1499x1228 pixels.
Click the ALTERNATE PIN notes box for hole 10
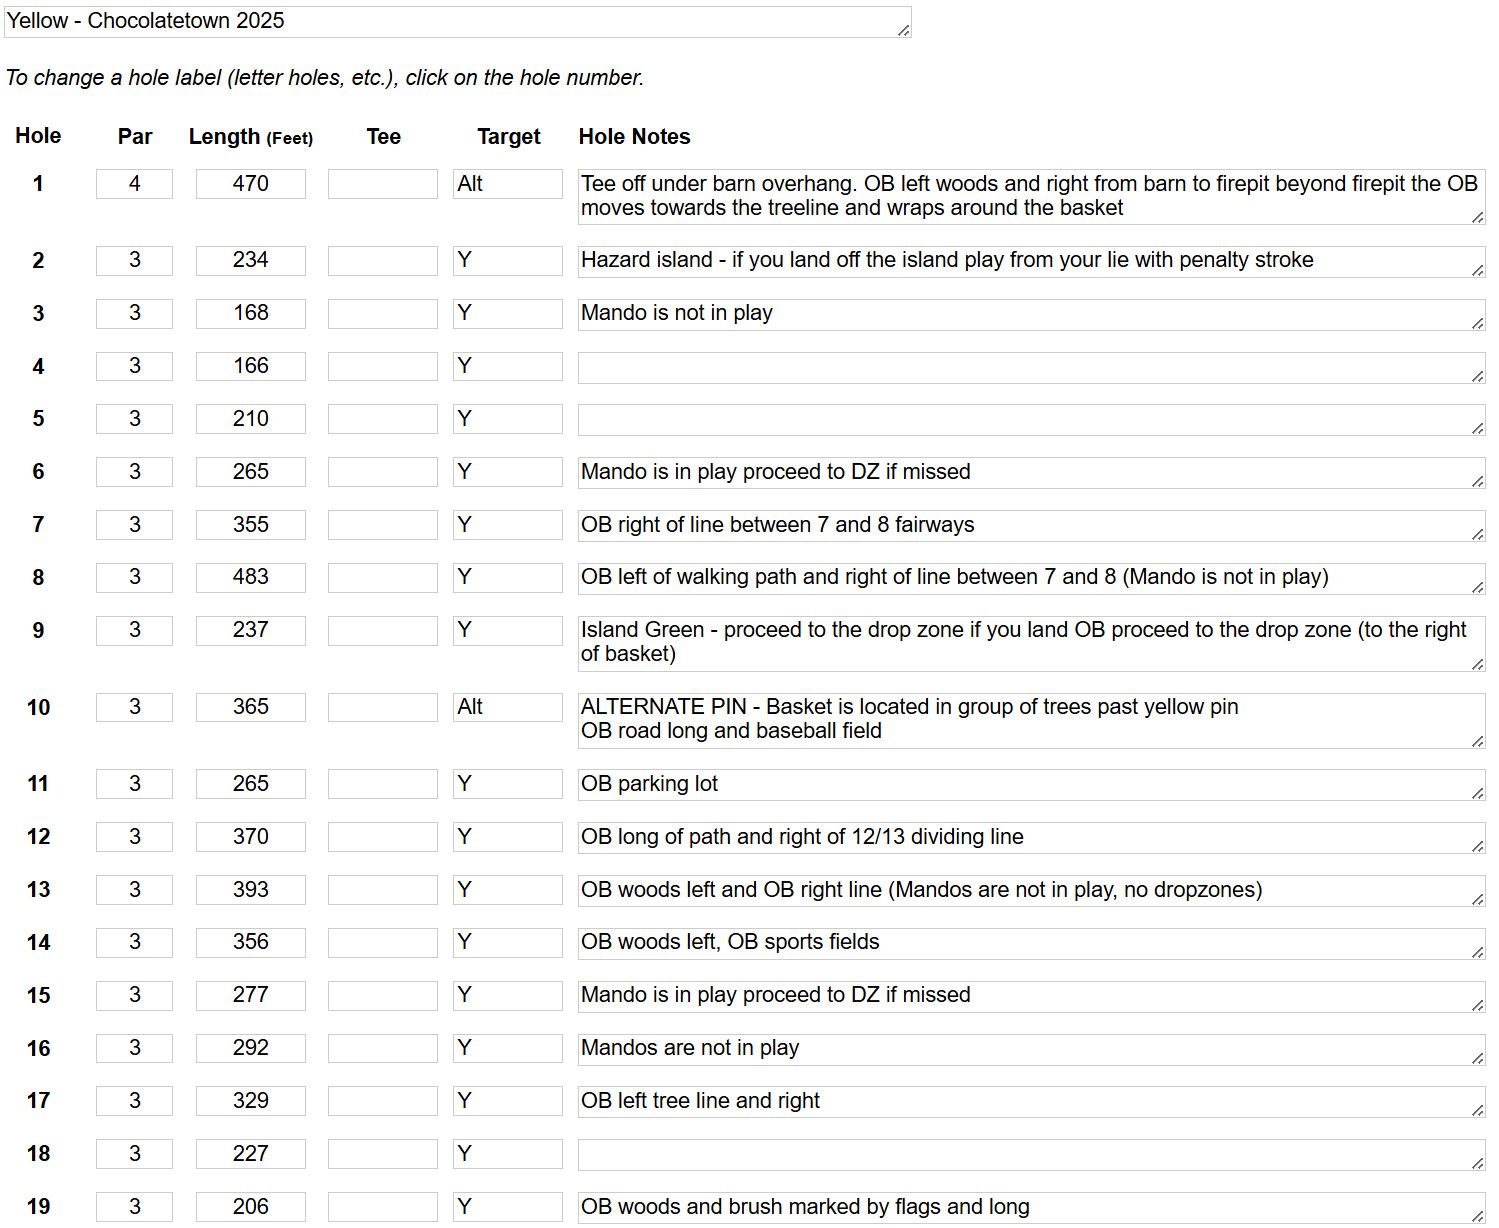tap(1031, 721)
